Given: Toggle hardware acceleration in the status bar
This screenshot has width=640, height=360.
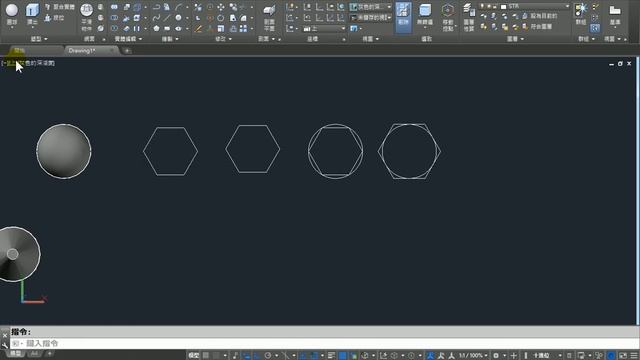Looking at the screenshot, I should 611,356.
